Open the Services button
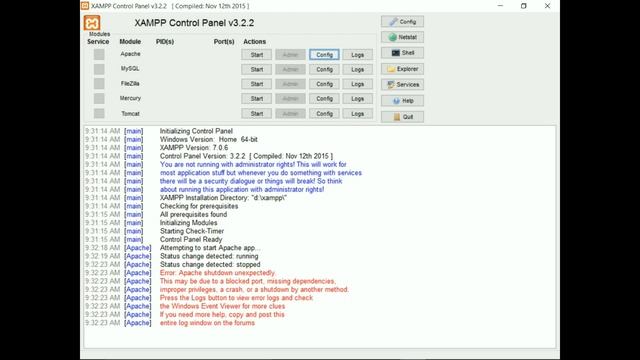The height and width of the screenshot is (360, 640). pos(402,84)
